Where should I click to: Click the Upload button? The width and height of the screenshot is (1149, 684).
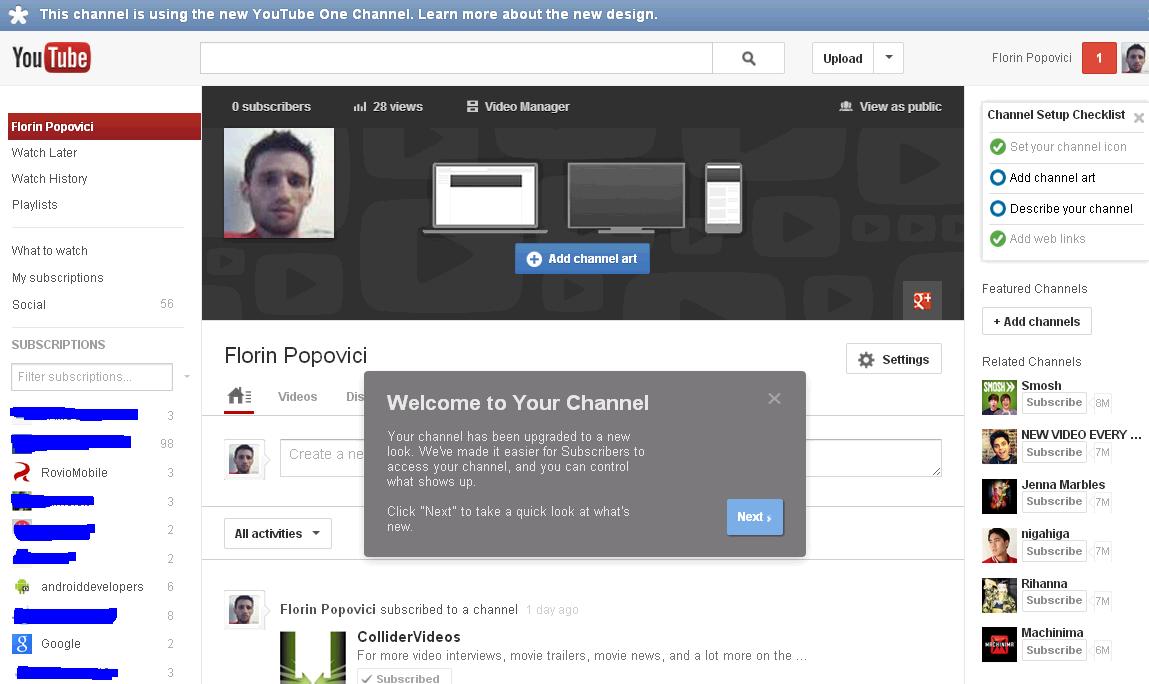point(843,58)
